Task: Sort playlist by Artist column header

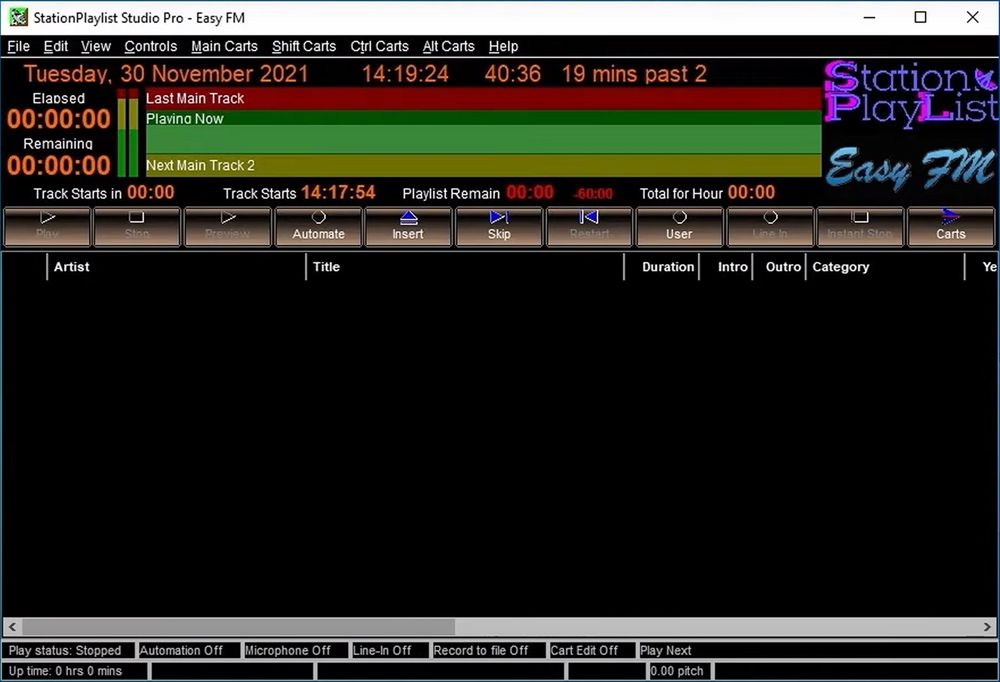Action: [x=177, y=267]
